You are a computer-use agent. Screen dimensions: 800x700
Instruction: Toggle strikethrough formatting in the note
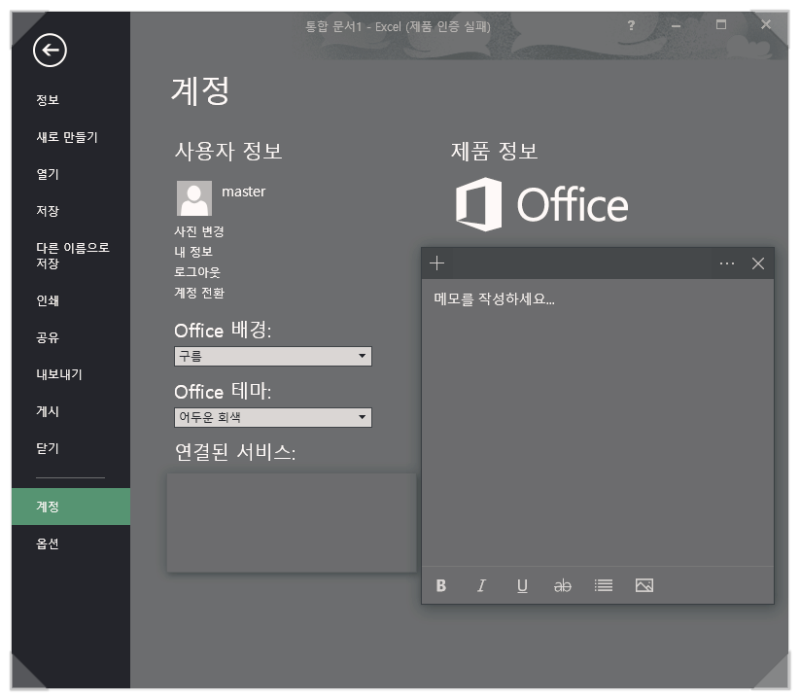[x=562, y=585]
